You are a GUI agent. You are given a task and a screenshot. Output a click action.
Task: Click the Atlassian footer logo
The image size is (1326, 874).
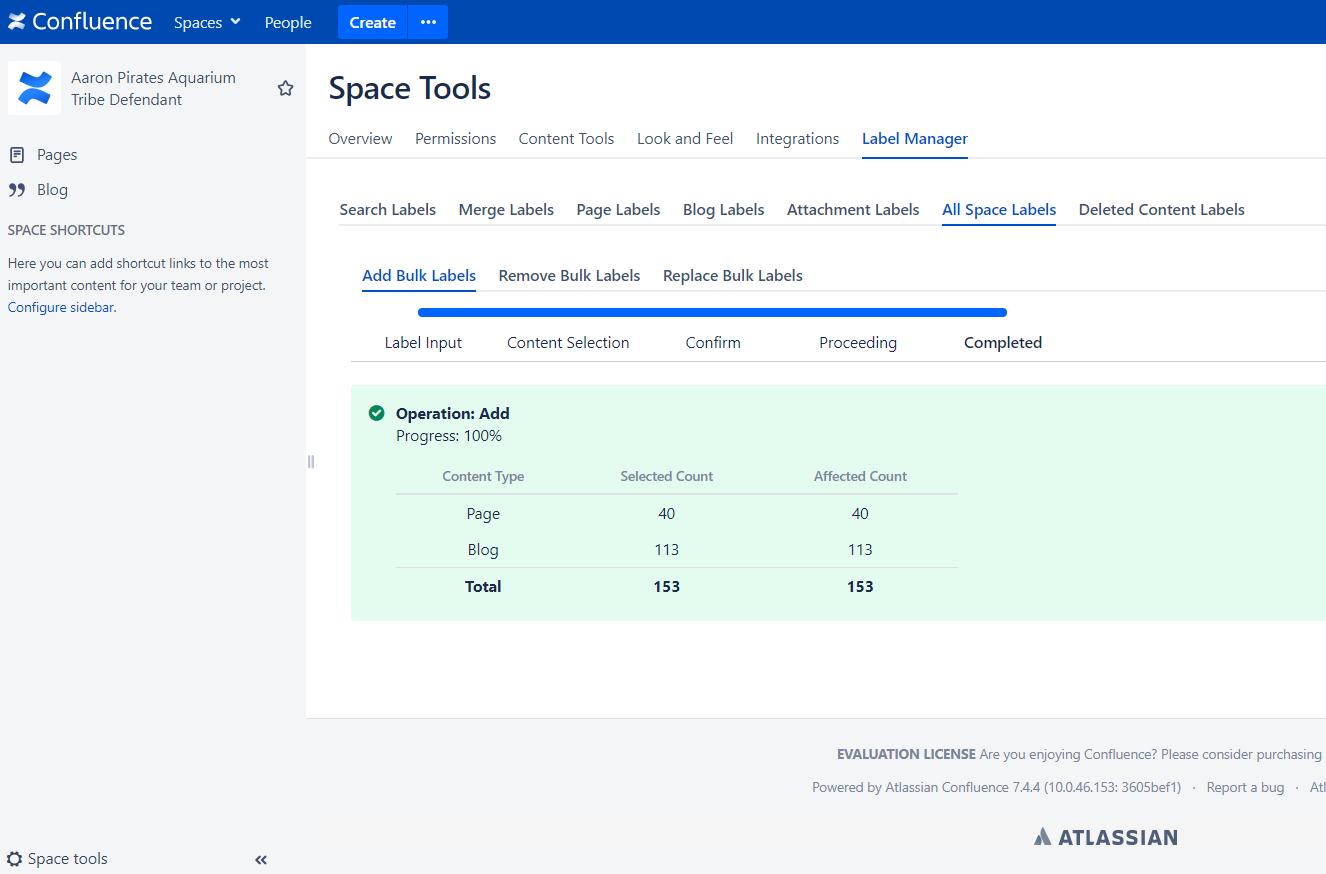click(x=1106, y=837)
